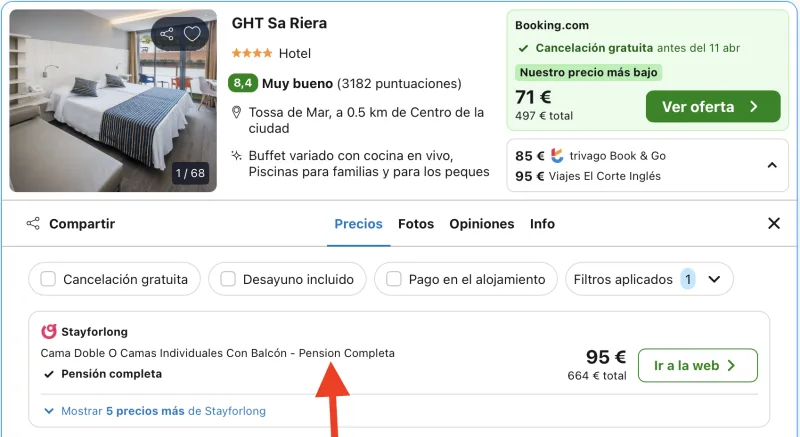Click the Muy bueno (3182 puntuaciones) text
This screenshot has height=437, width=800.
361,83
